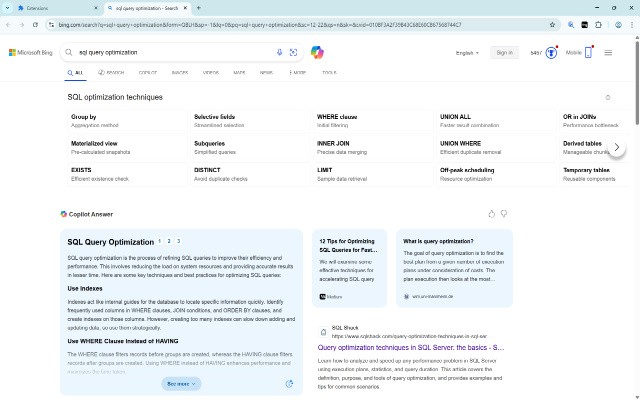Click the blue search extension icon

[571, 25]
